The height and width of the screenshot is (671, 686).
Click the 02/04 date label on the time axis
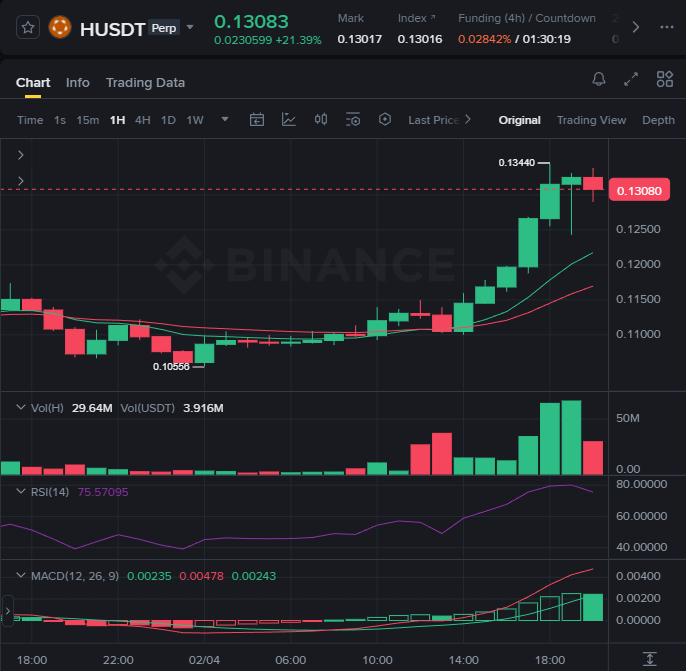click(204, 660)
